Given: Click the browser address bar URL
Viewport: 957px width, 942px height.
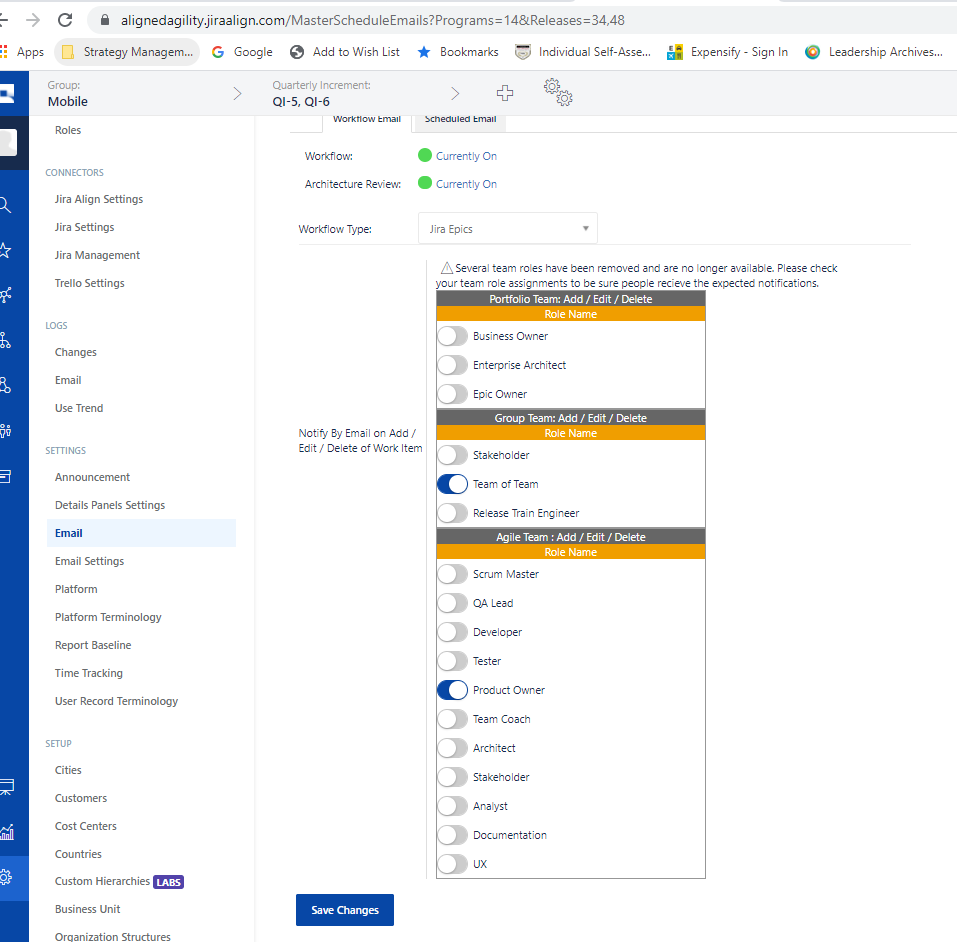Looking at the screenshot, I should coord(372,20).
